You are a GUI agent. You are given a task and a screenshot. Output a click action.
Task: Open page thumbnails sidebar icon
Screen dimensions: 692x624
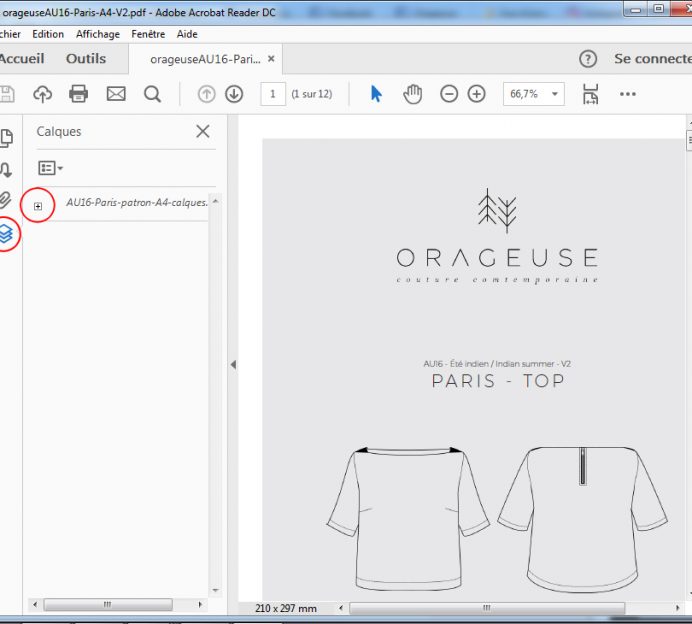coord(7,138)
